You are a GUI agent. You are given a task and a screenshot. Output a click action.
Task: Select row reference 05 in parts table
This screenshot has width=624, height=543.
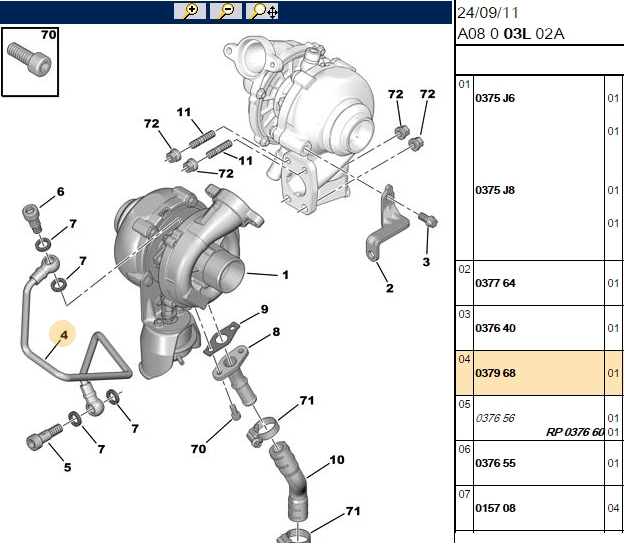pyautogui.click(x=464, y=404)
